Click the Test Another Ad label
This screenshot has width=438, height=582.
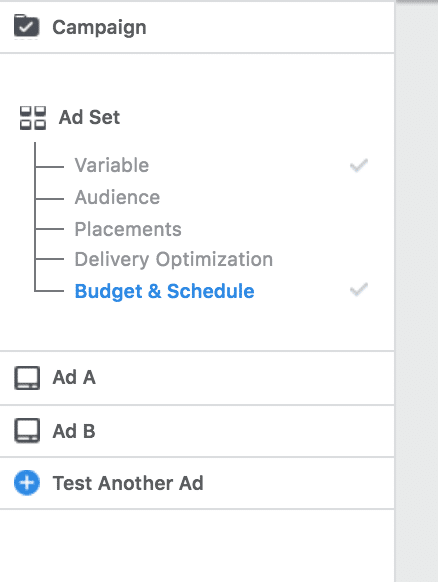[128, 483]
